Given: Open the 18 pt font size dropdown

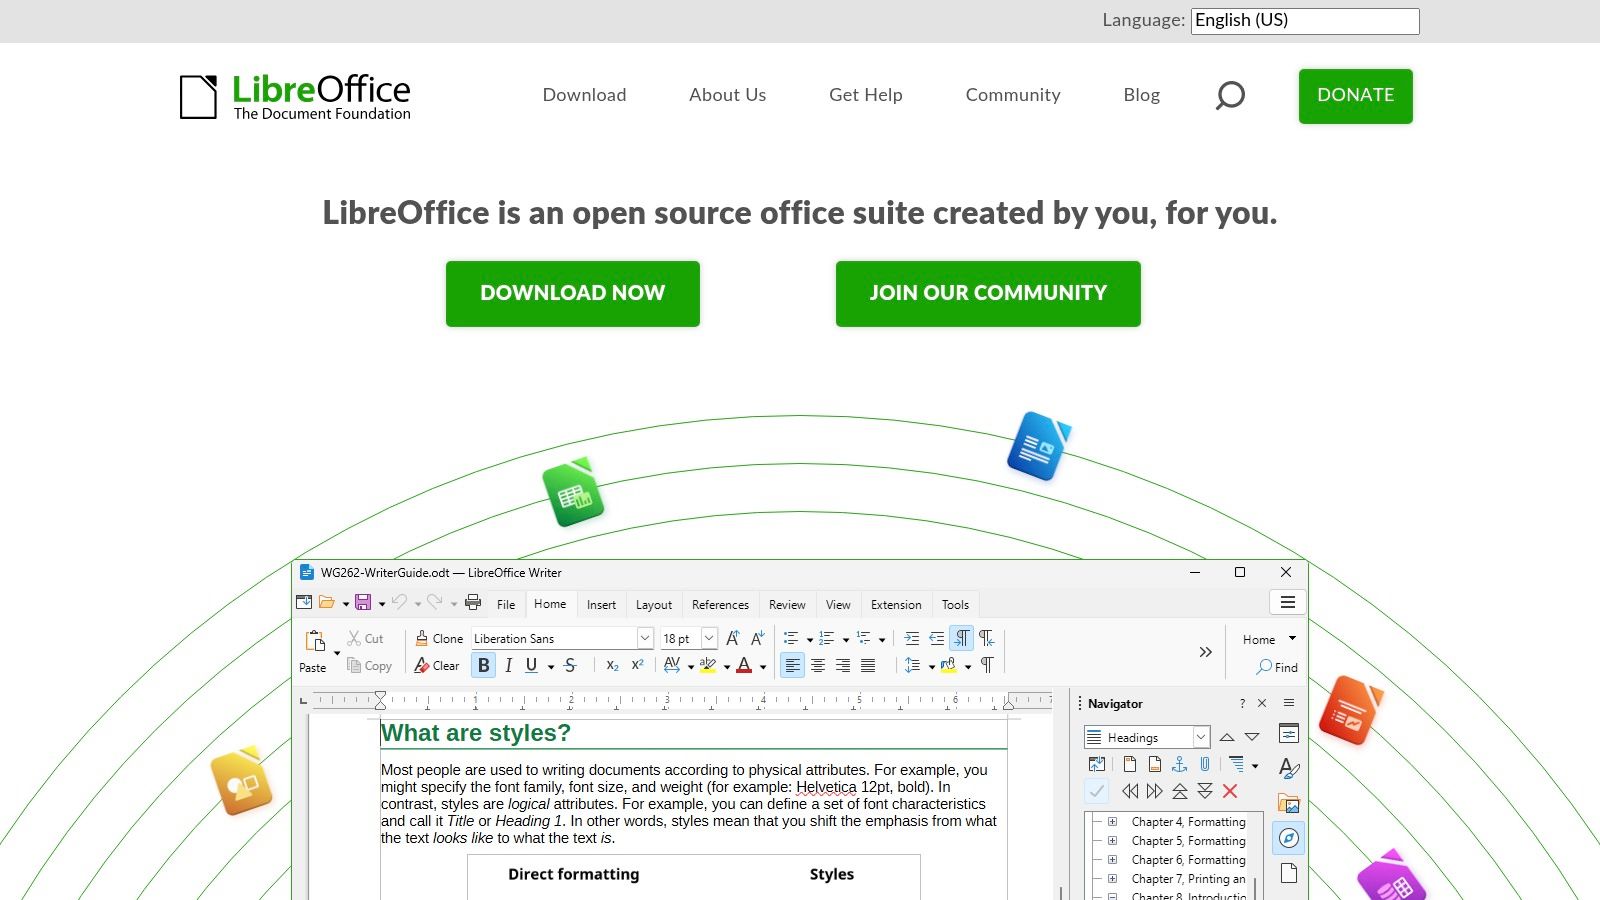Looking at the screenshot, I should tap(709, 638).
